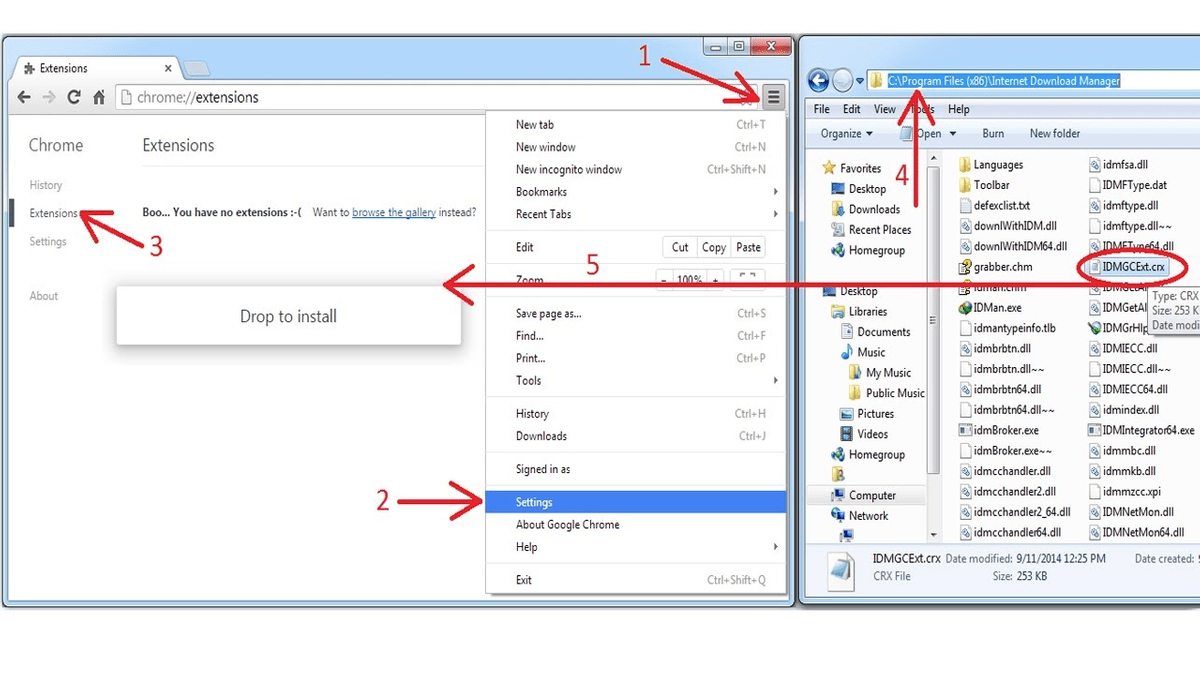Select the IDMGCExt.crx file
The width and height of the screenshot is (1200, 675).
point(1133,267)
